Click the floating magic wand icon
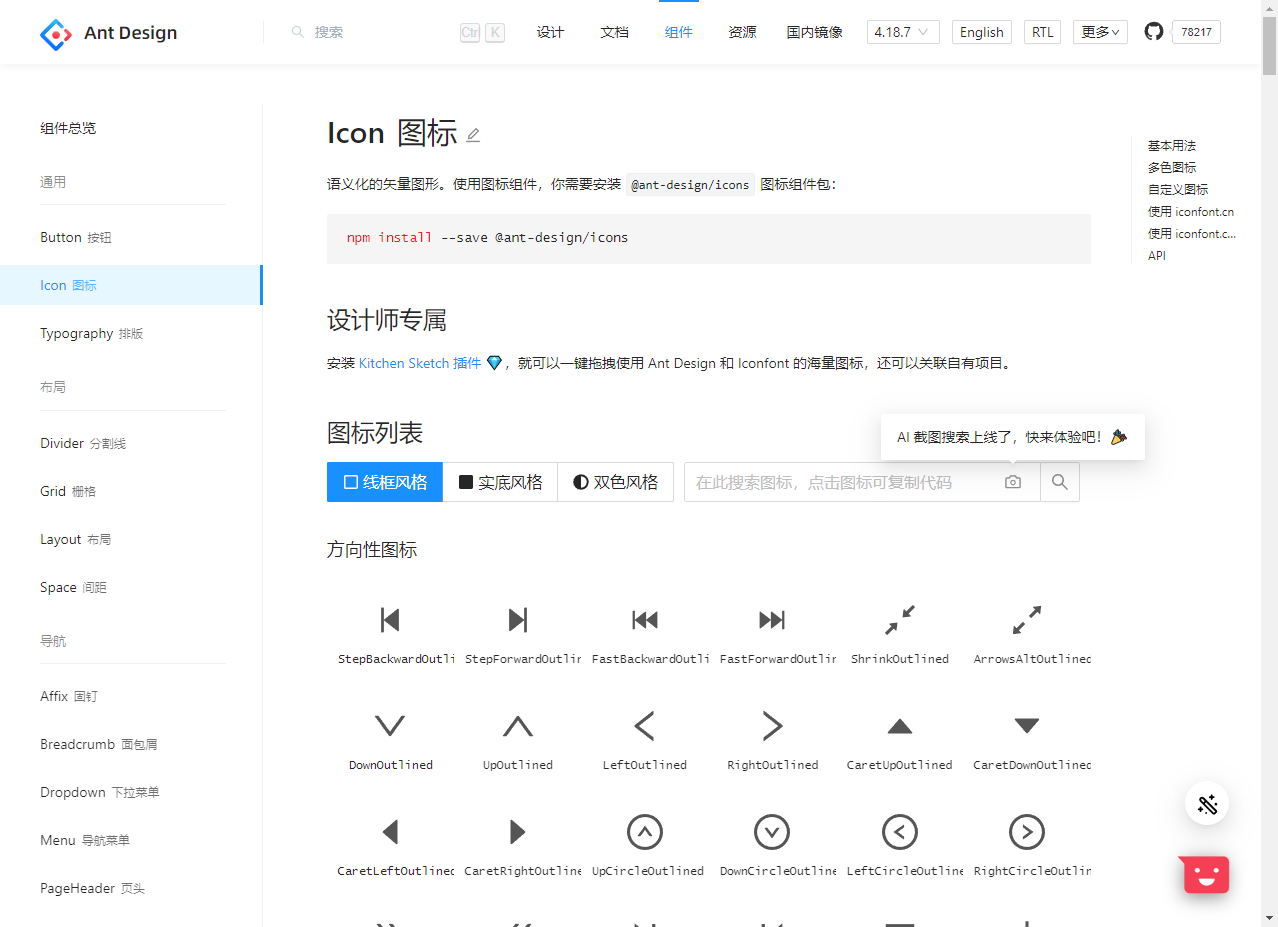1278x927 pixels. 1206,803
